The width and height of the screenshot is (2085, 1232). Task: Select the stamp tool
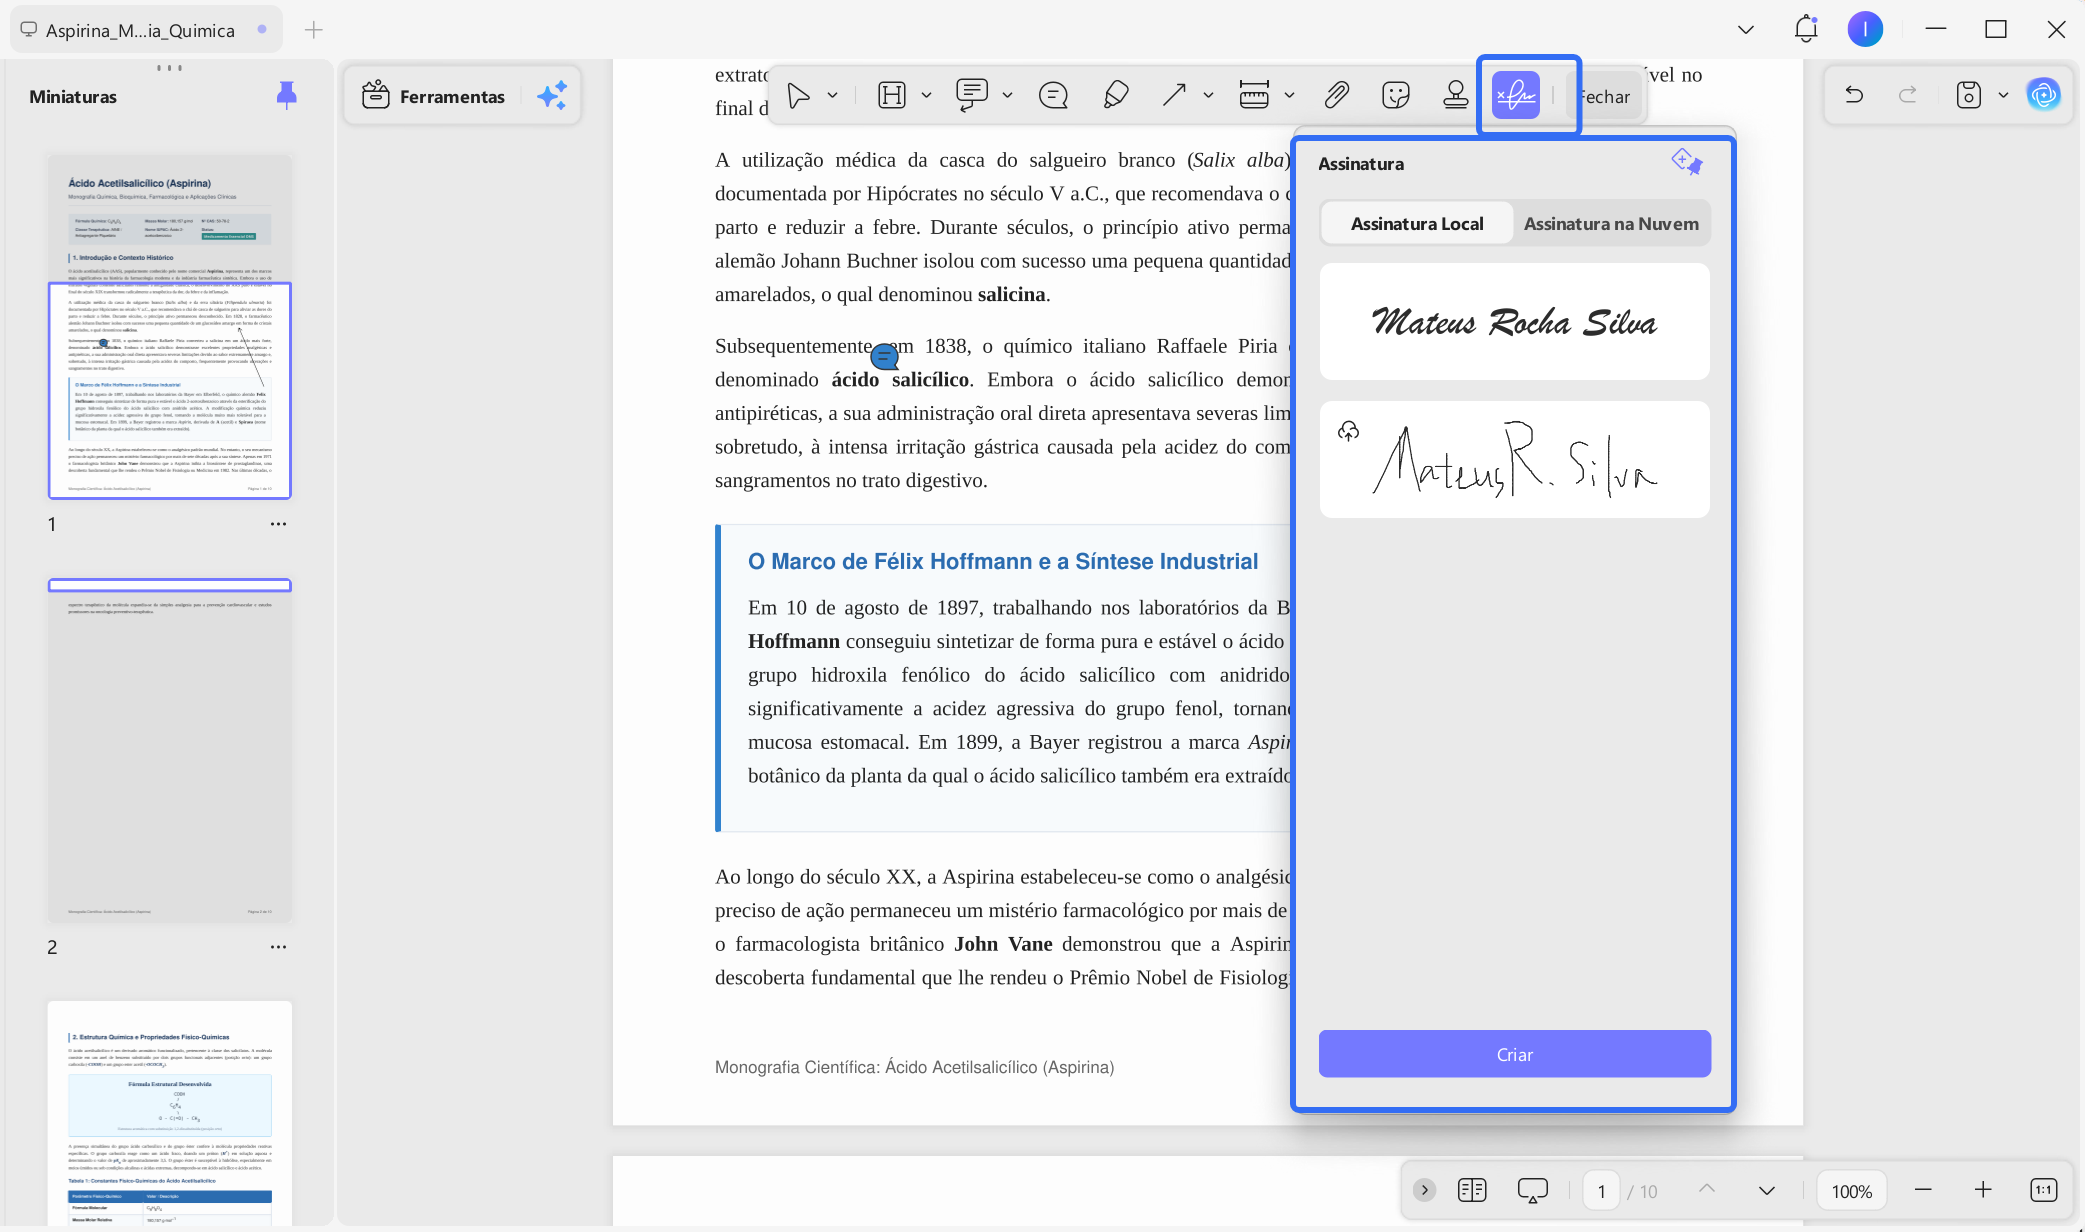[x=1456, y=96]
